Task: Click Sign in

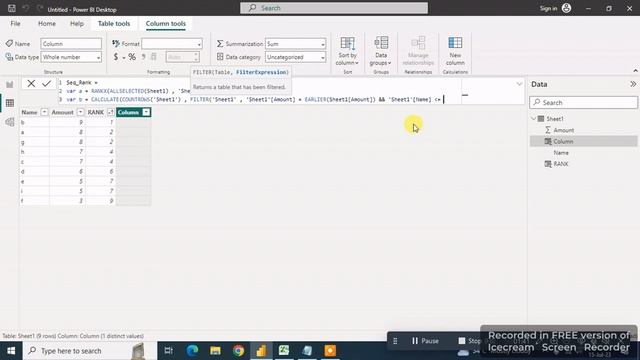Action: click(548, 8)
